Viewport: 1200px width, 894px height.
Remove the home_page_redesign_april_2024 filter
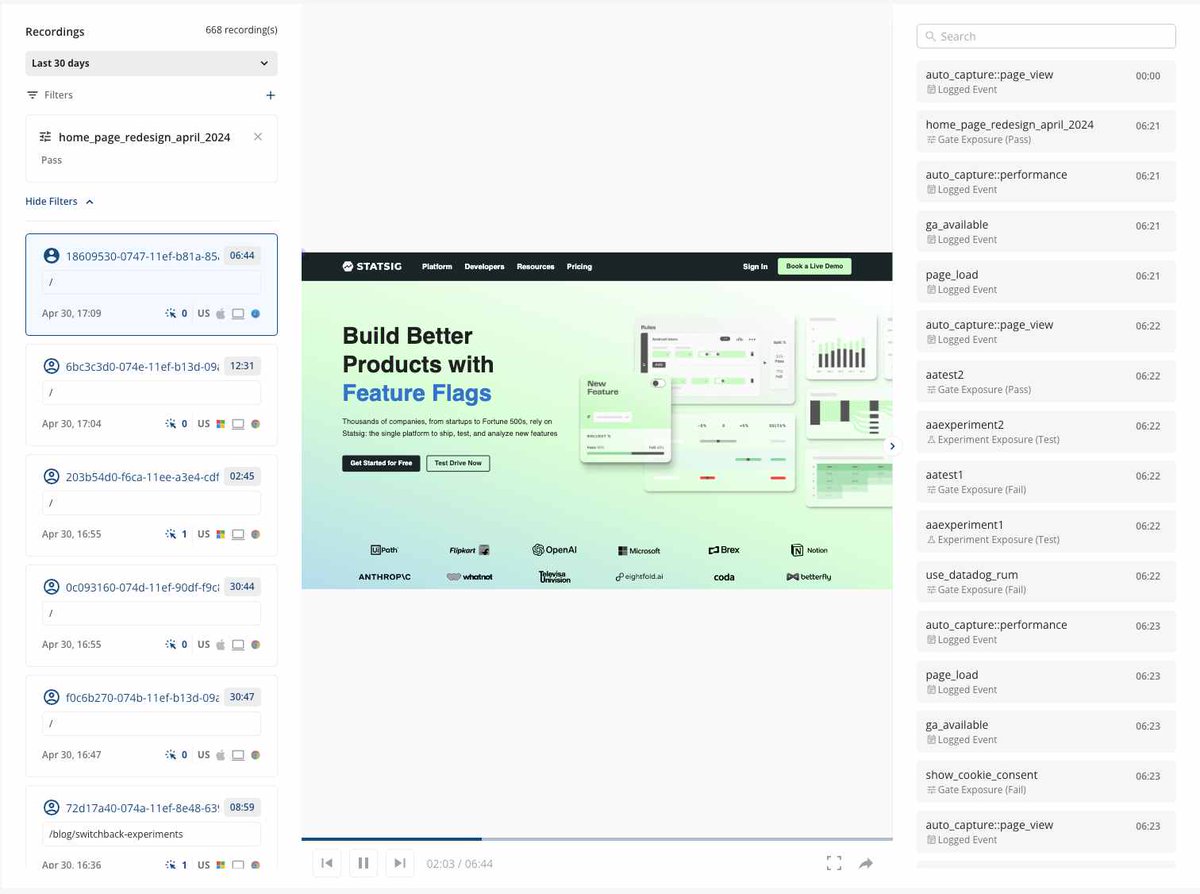(258, 137)
